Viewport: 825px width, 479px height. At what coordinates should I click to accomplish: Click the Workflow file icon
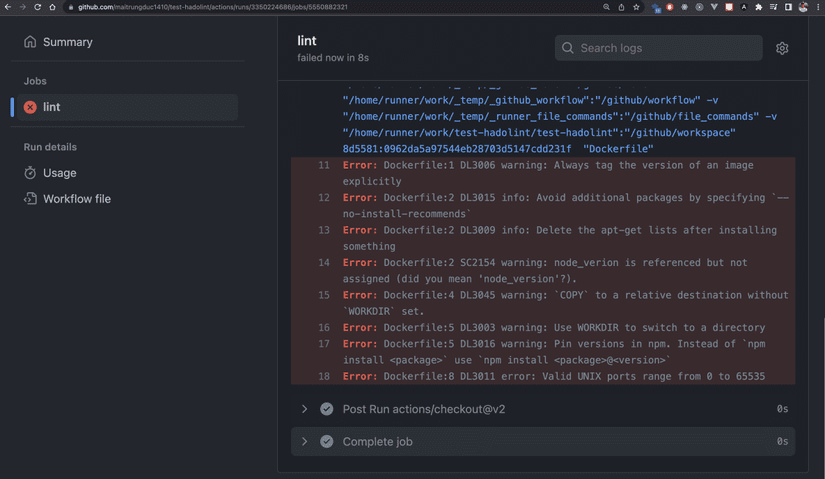tap(30, 198)
